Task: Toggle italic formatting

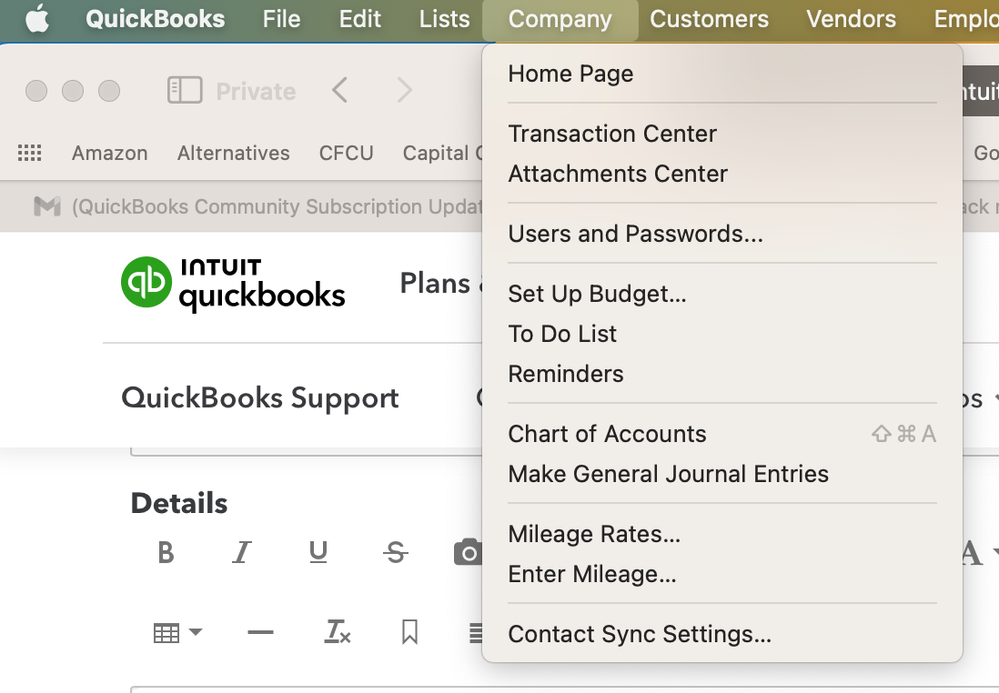Action: tap(241, 552)
